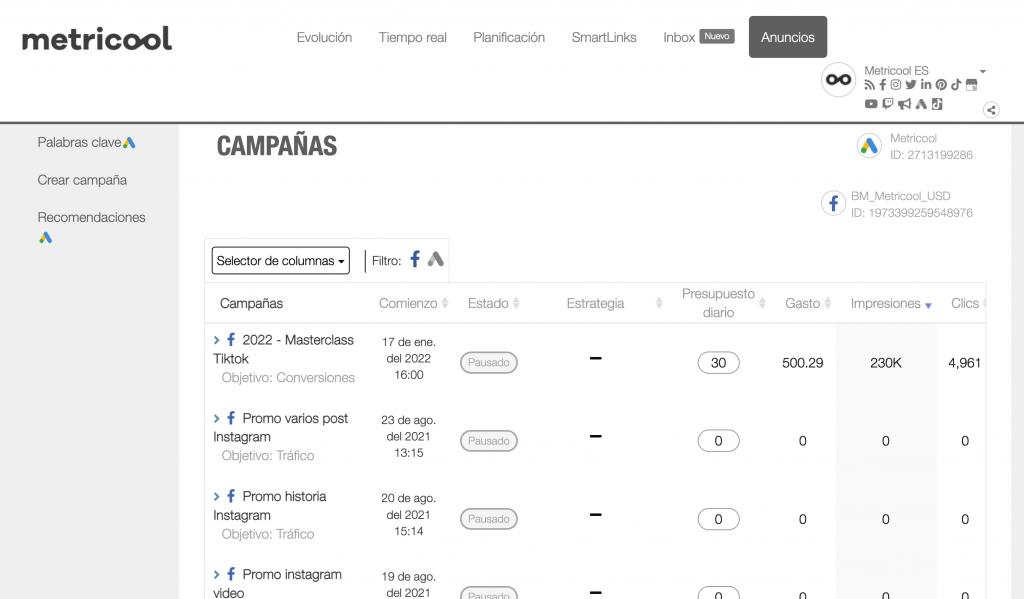Viewport: 1024px width, 599px height.
Task: Click the Facebook logo beside BM_Metricool_USD
Action: tap(833, 204)
